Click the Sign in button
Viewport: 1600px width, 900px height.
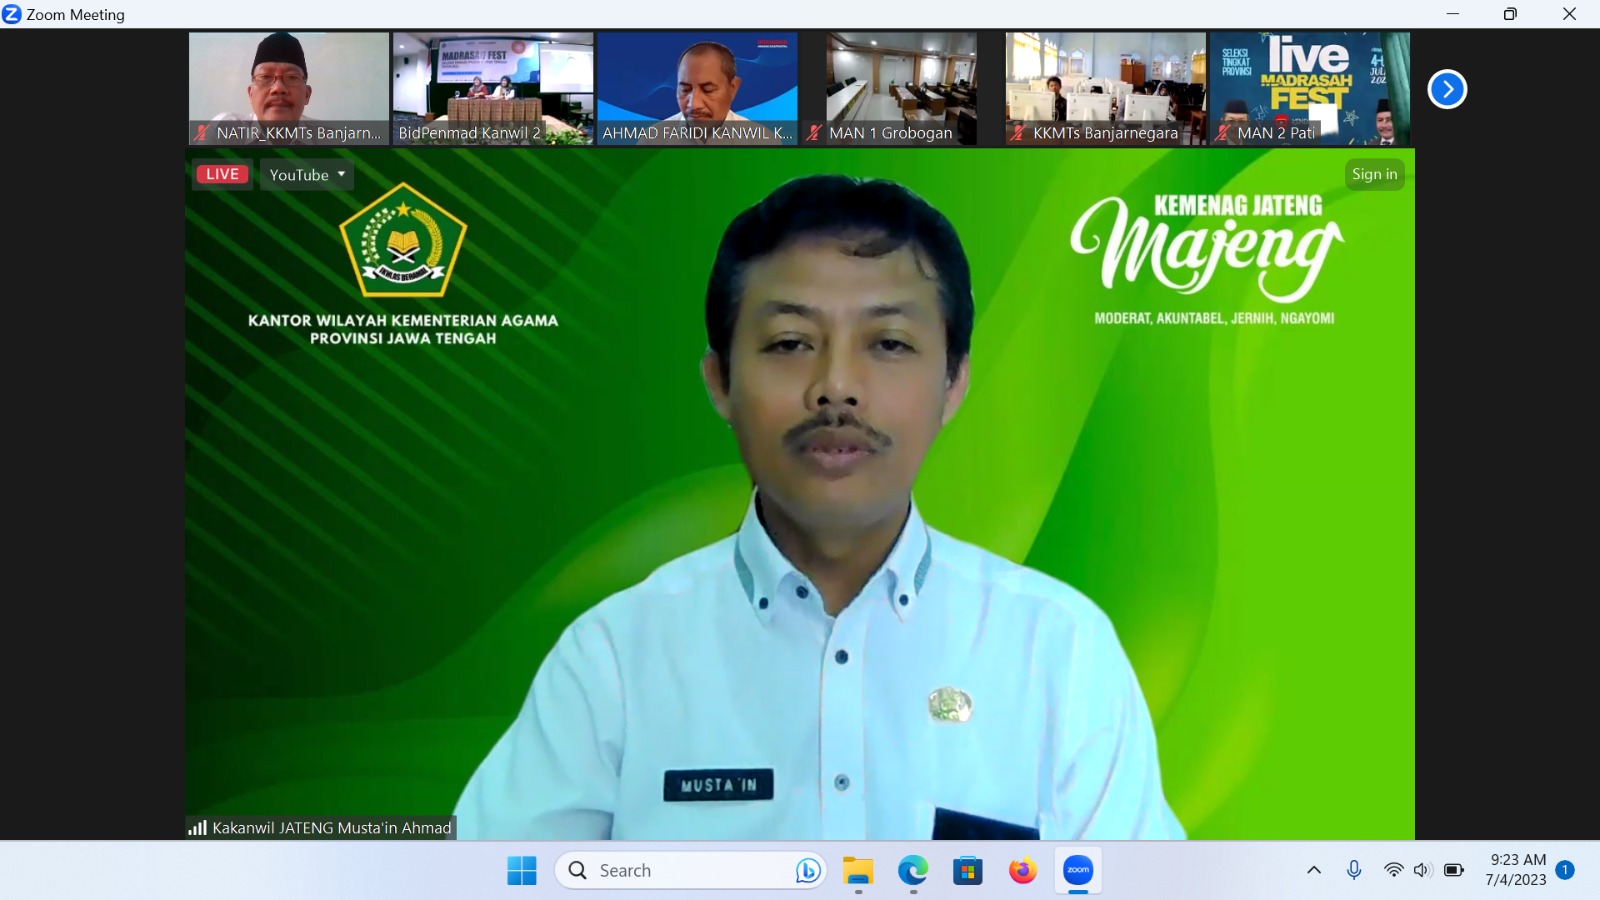(1375, 174)
